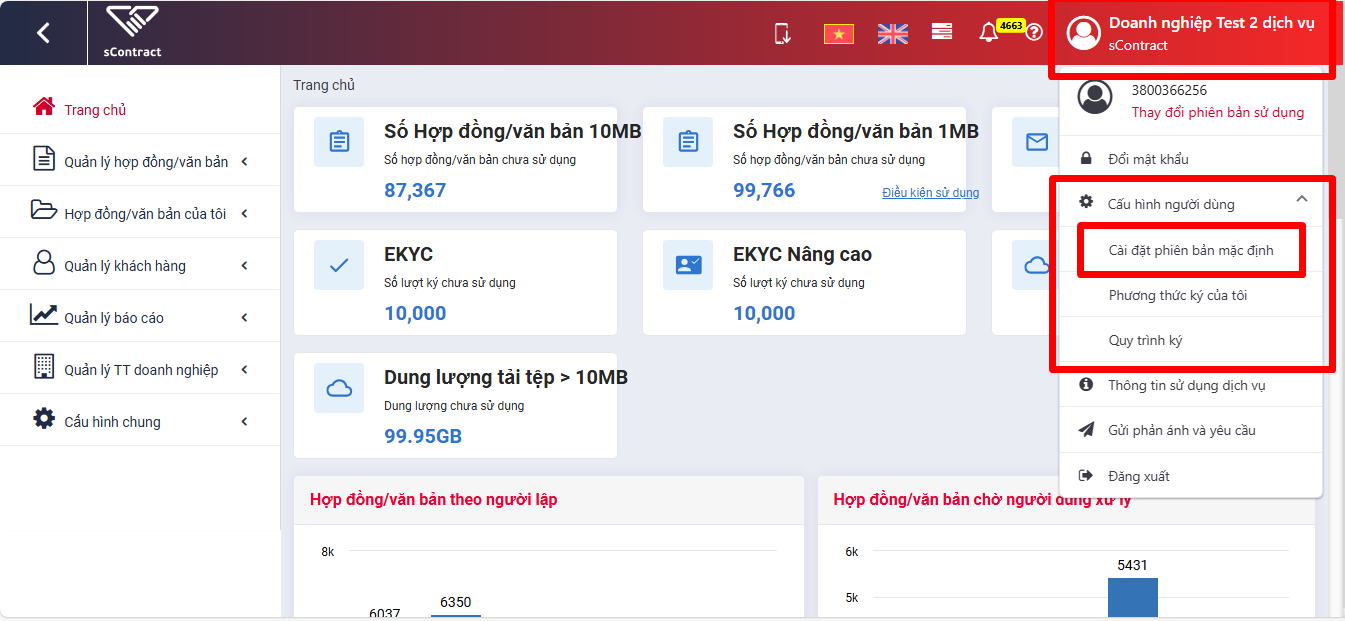This screenshot has width=1345, height=621.
Task: Switch language with Vietnamese flag
Action: 838,34
